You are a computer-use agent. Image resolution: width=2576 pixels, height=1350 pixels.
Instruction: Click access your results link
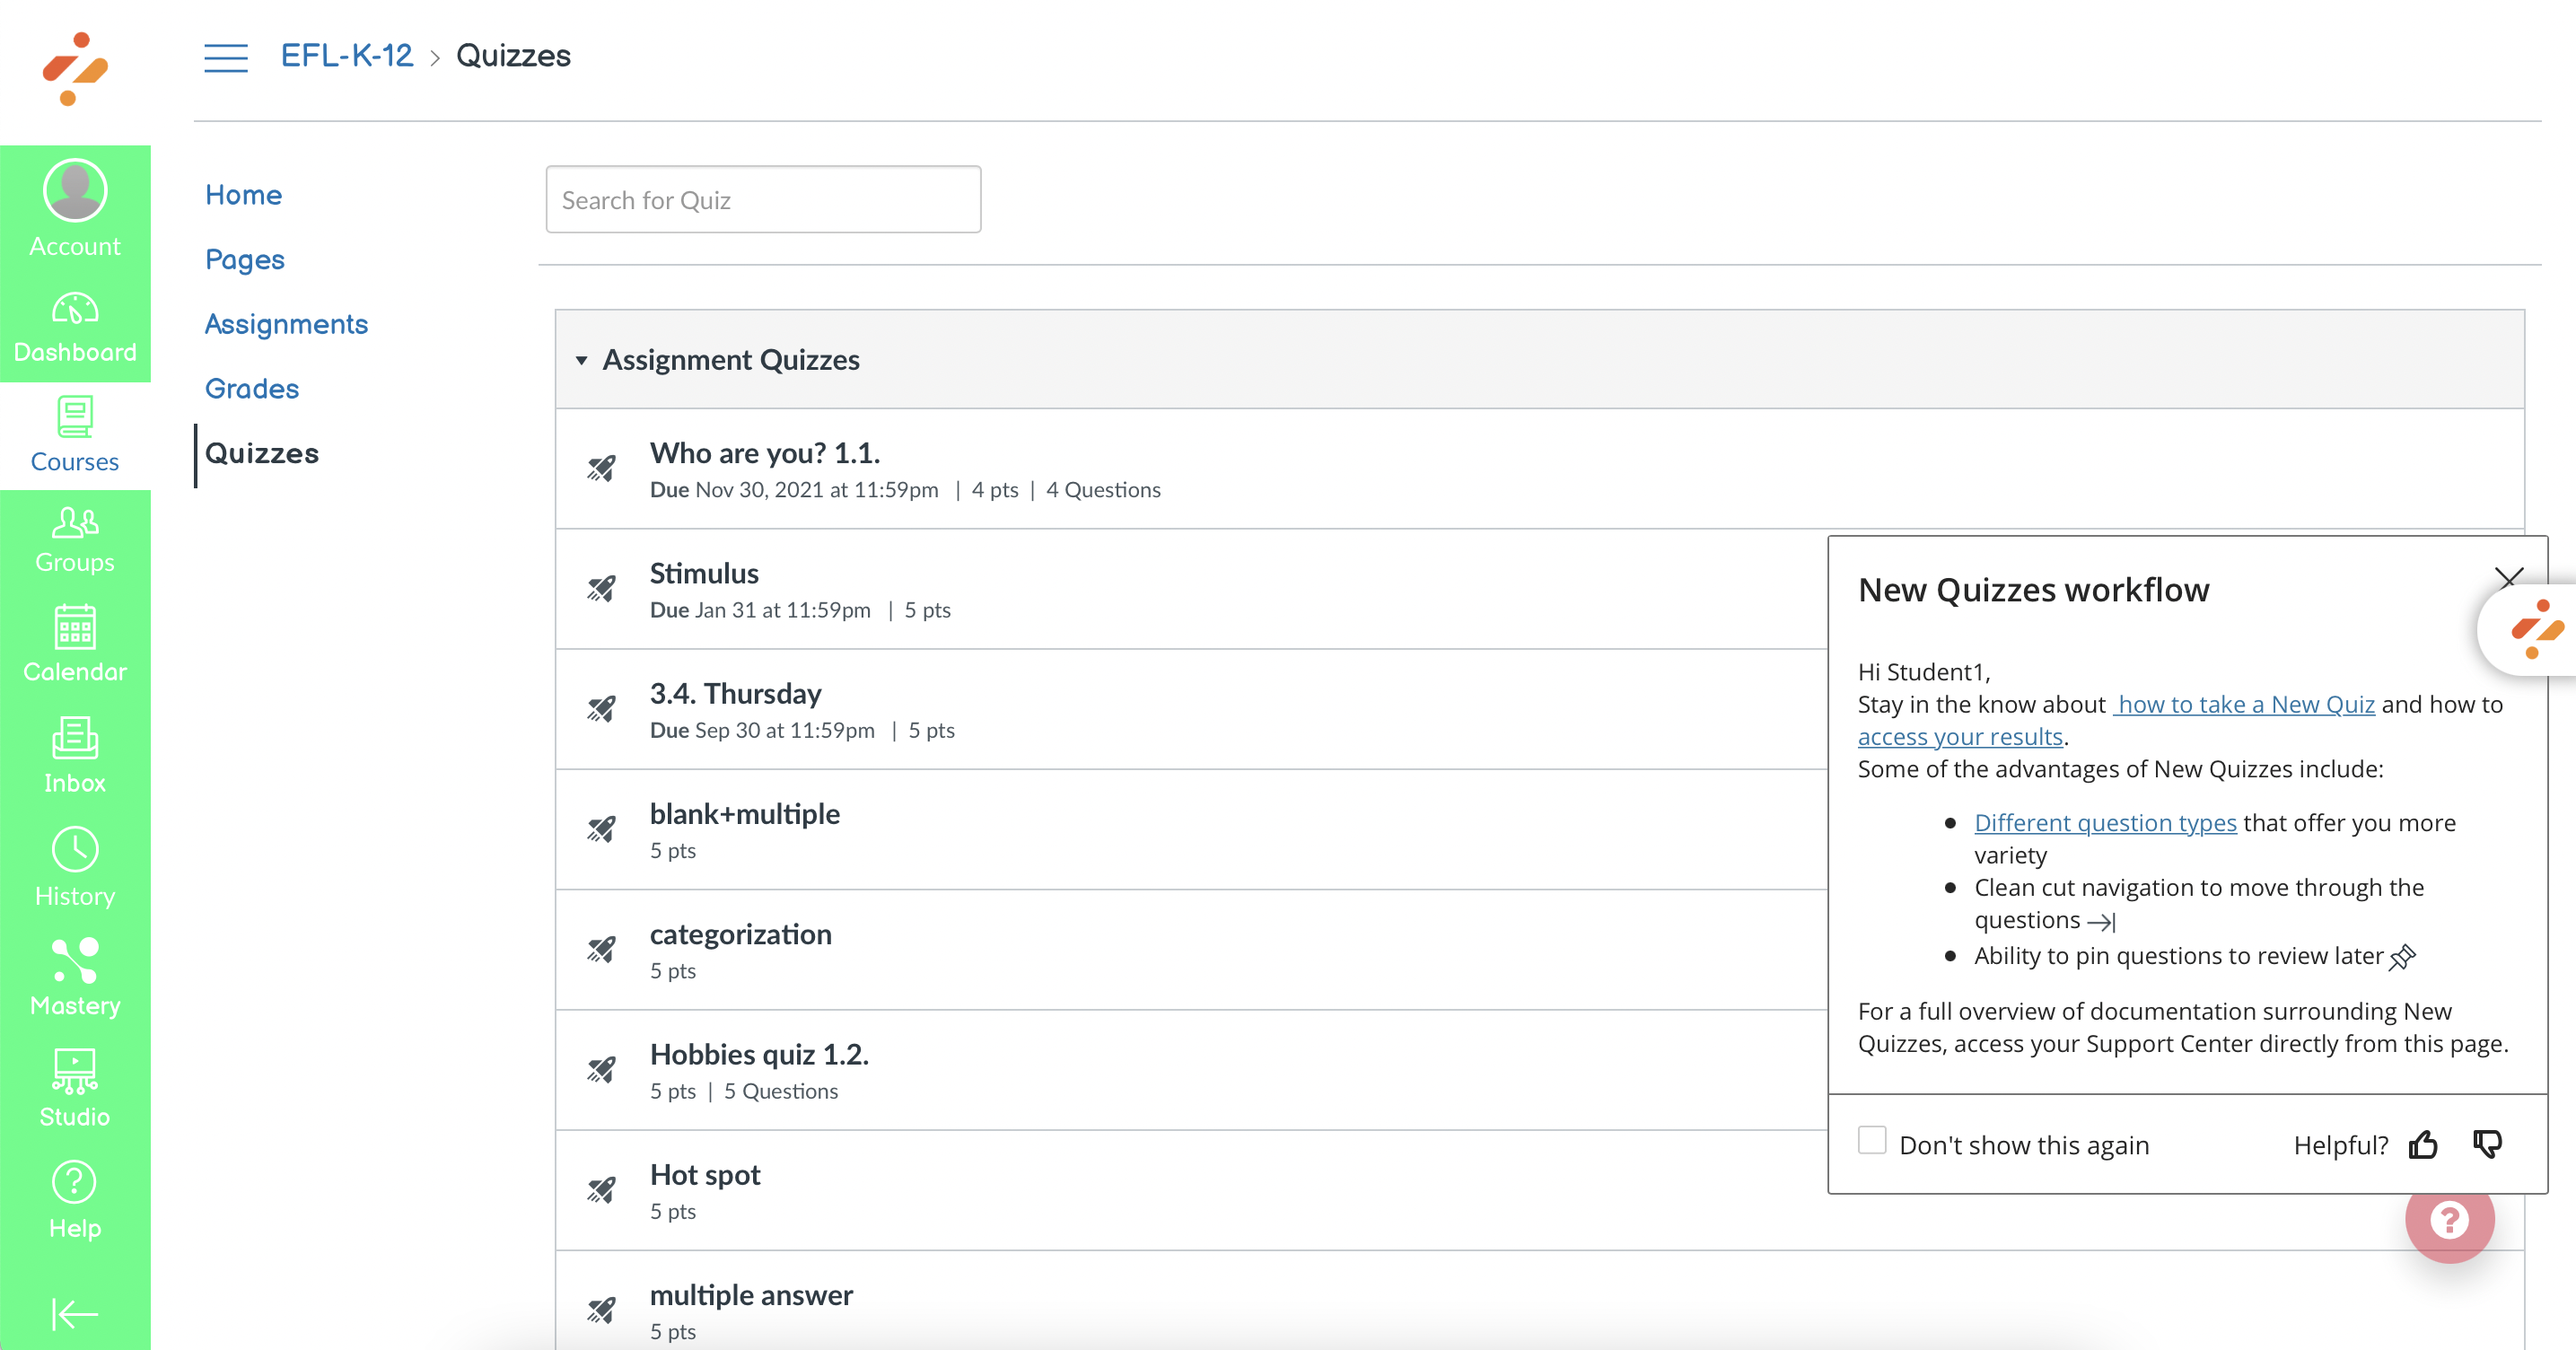pos(1959,734)
